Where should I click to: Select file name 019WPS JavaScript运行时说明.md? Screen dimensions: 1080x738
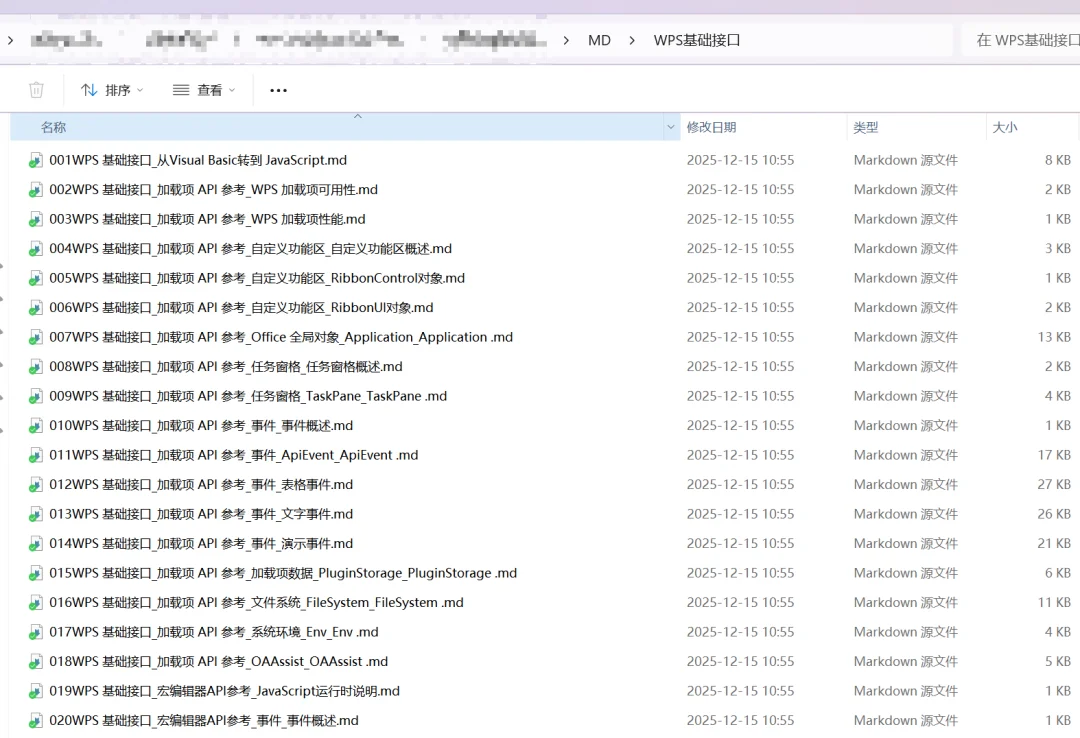[x=225, y=691]
